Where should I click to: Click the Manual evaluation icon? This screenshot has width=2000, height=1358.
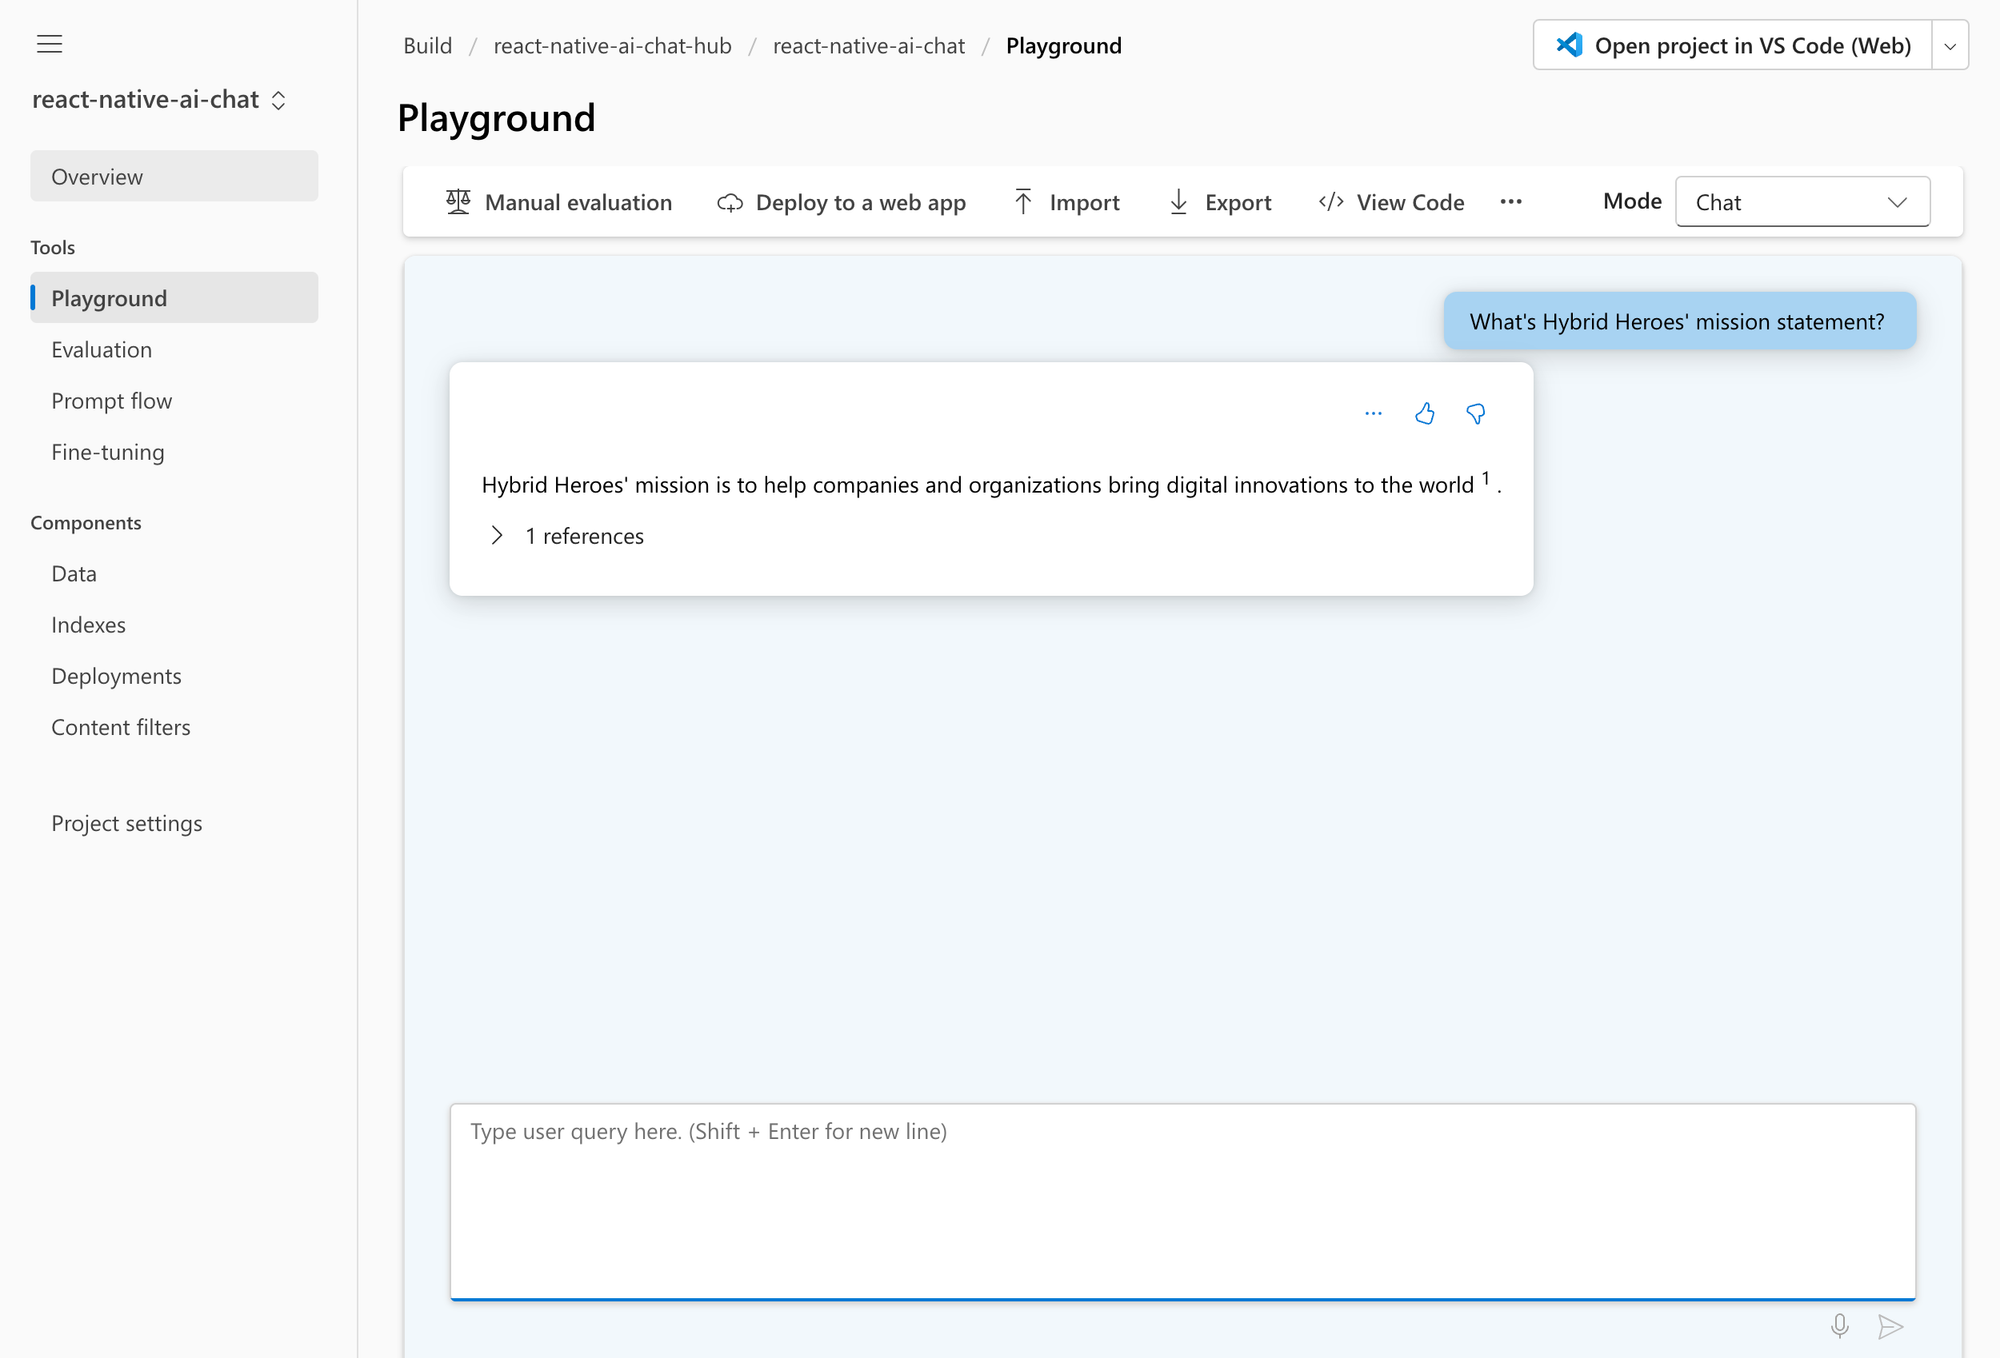(x=456, y=200)
